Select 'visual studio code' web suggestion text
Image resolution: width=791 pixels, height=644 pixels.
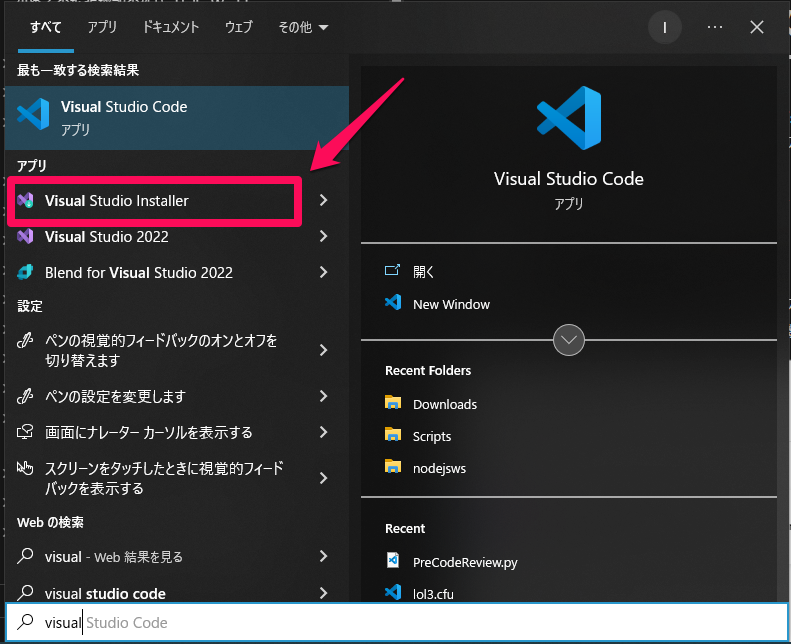pyautogui.click(x=105, y=594)
